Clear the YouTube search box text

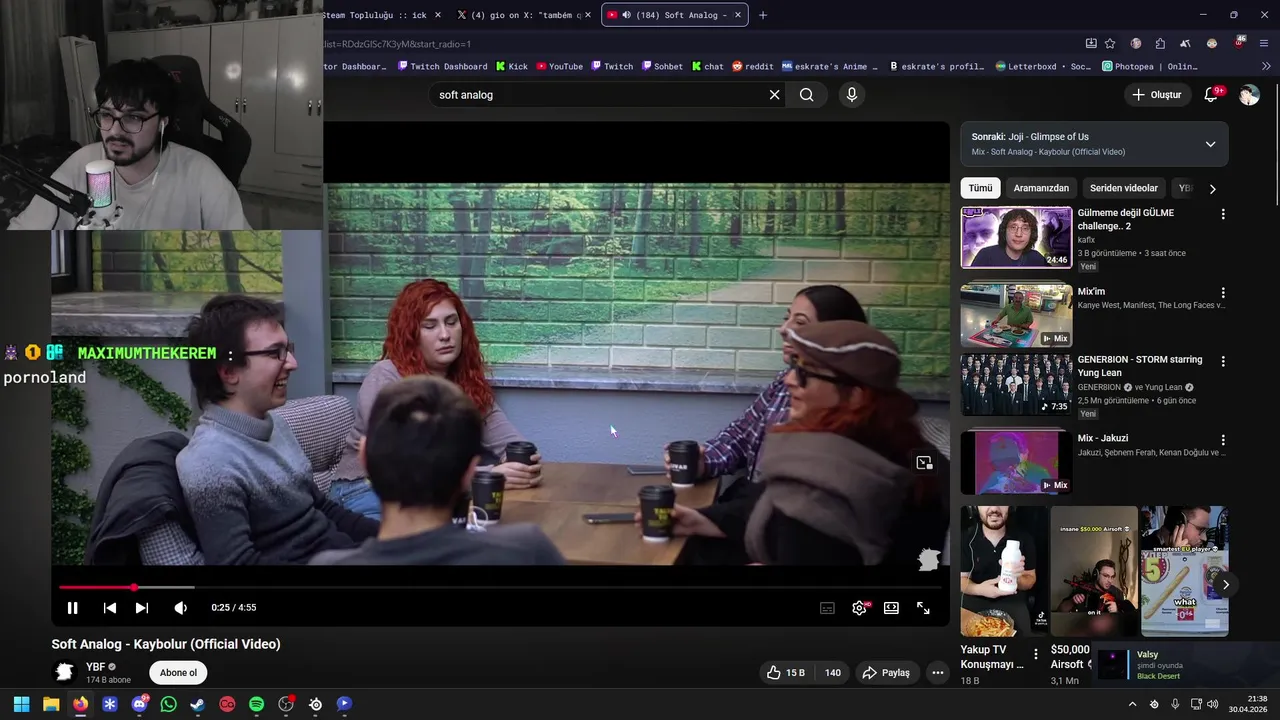[774, 95]
